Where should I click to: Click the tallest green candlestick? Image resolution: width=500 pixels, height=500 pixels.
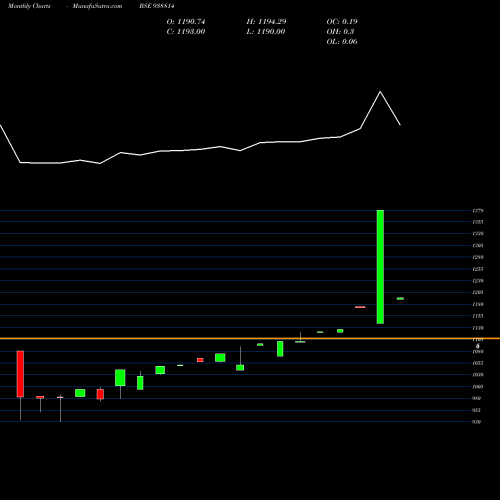tap(380, 267)
